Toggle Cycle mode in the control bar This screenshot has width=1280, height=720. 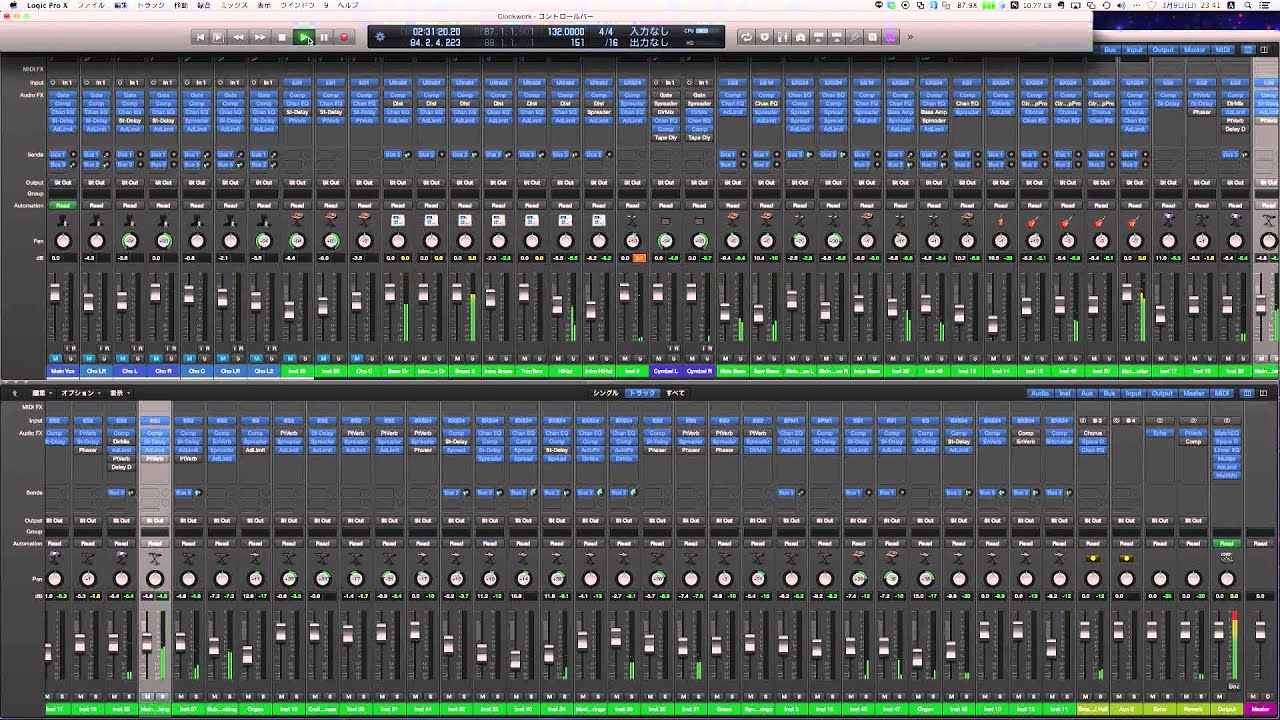(746, 37)
